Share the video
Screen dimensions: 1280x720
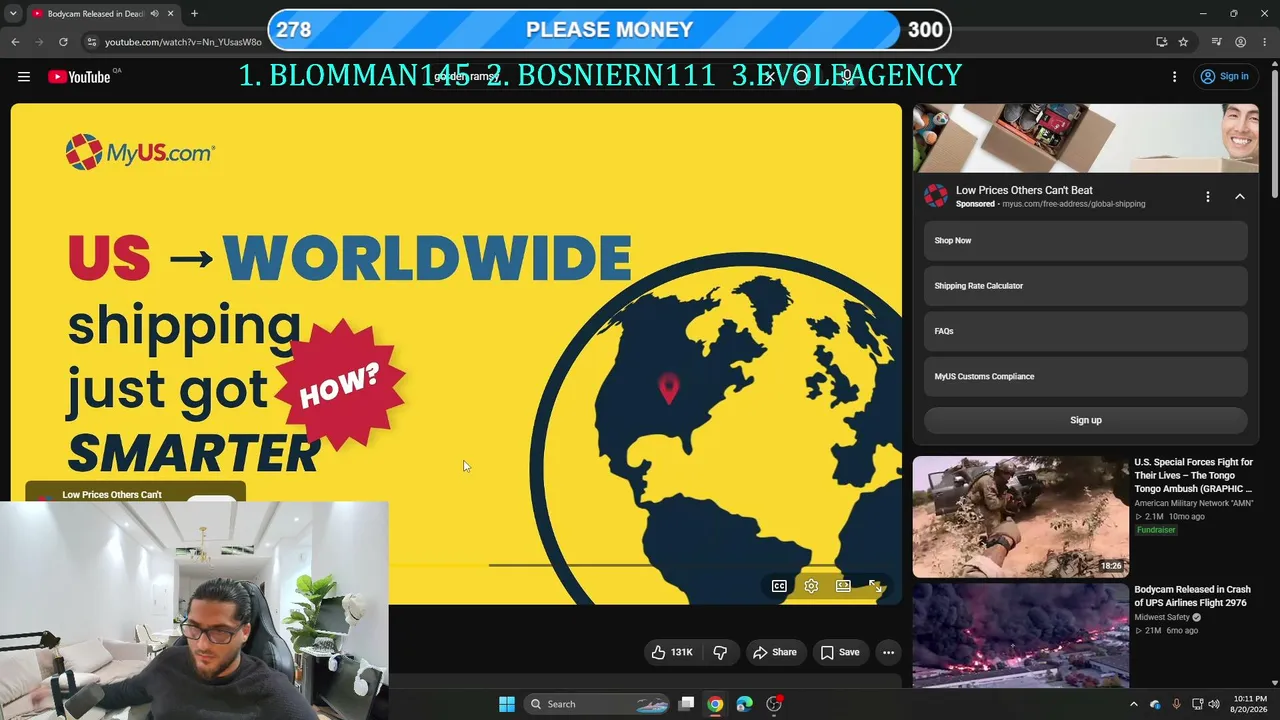pyautogui.click(x=775, y=652)
